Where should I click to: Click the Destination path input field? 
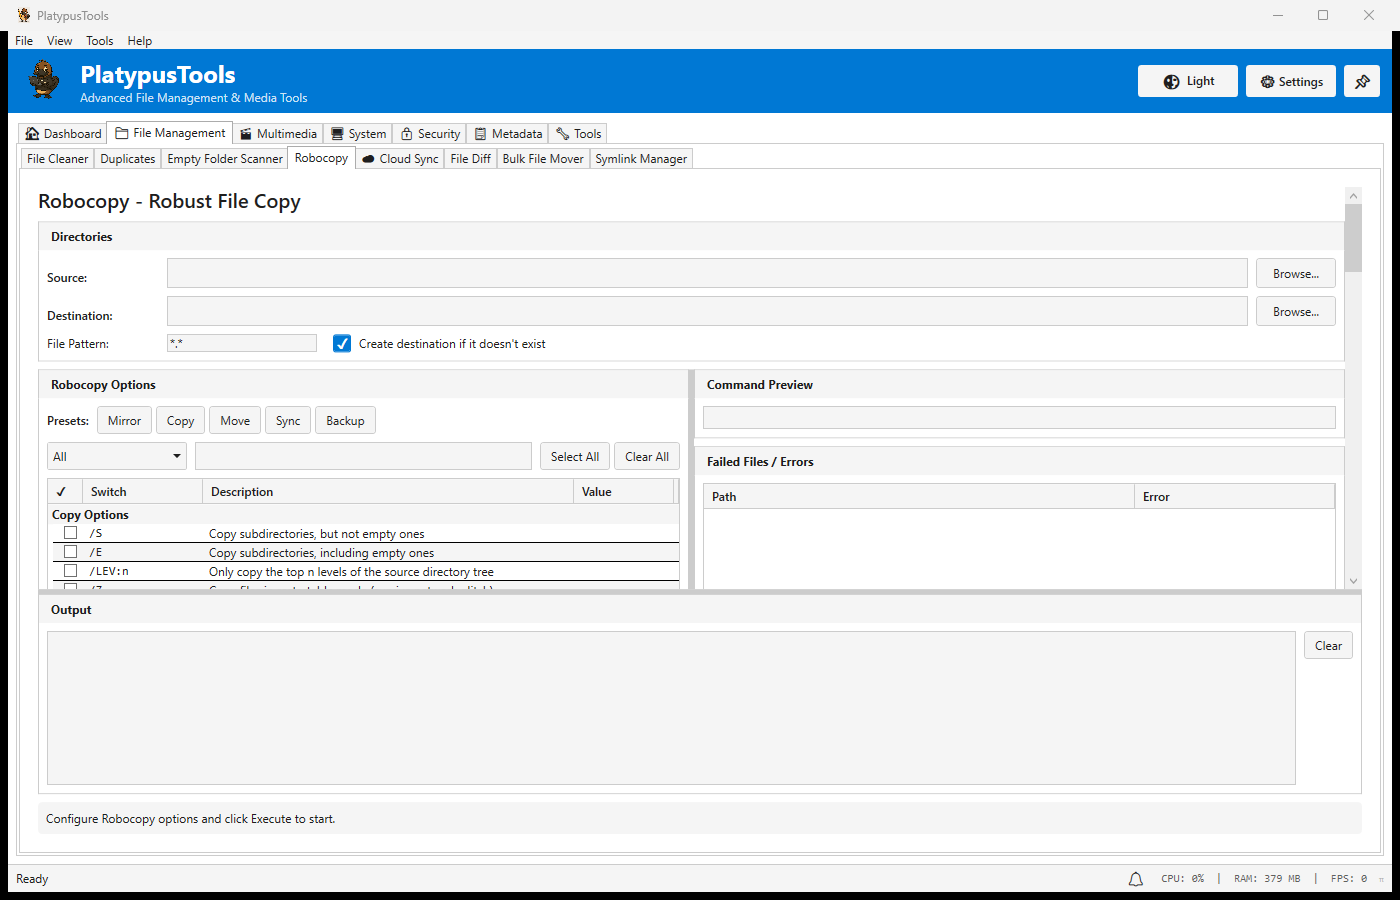[x=706, y=311]
